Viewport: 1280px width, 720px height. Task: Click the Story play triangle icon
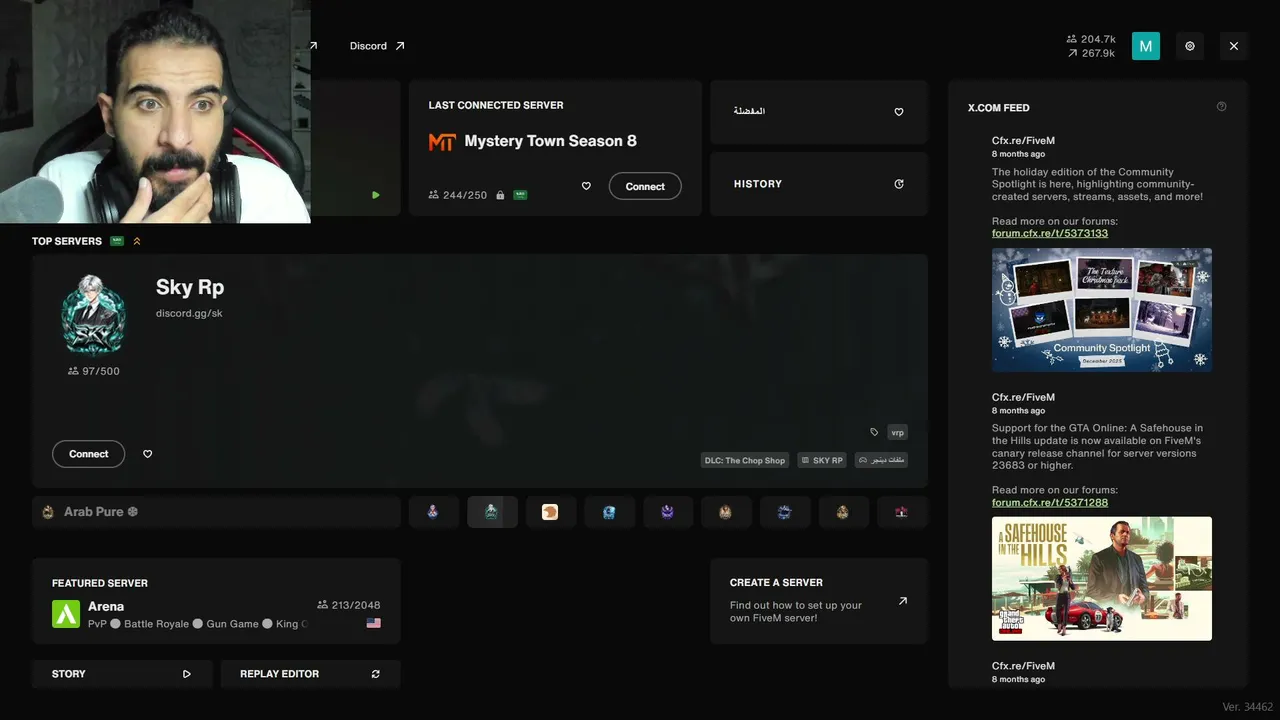(x=187, y=674)
